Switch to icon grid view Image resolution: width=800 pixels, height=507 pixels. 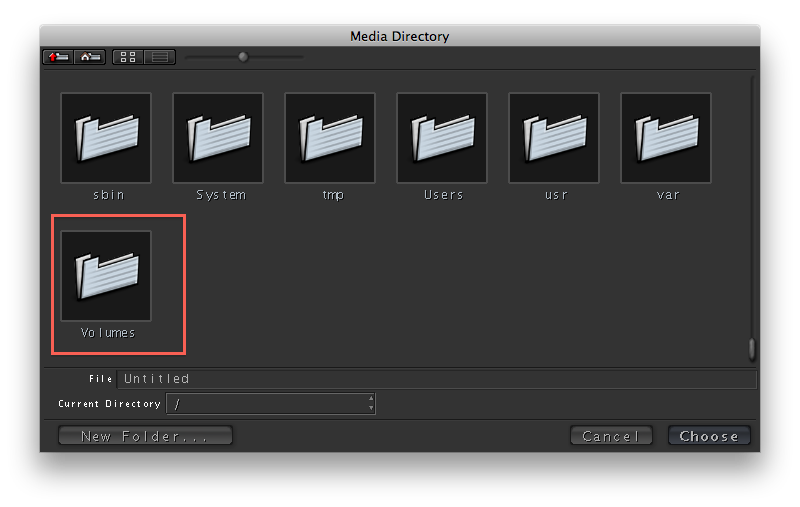click(x=128, y=57)
